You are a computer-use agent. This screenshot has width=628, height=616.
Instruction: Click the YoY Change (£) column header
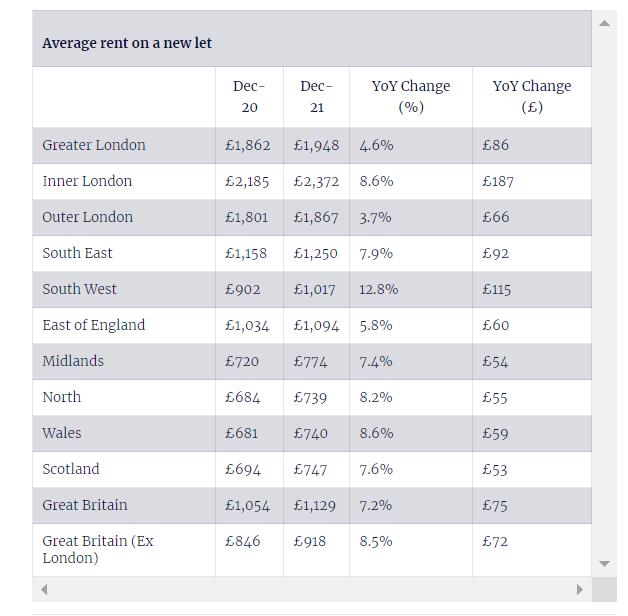(532, 97)
